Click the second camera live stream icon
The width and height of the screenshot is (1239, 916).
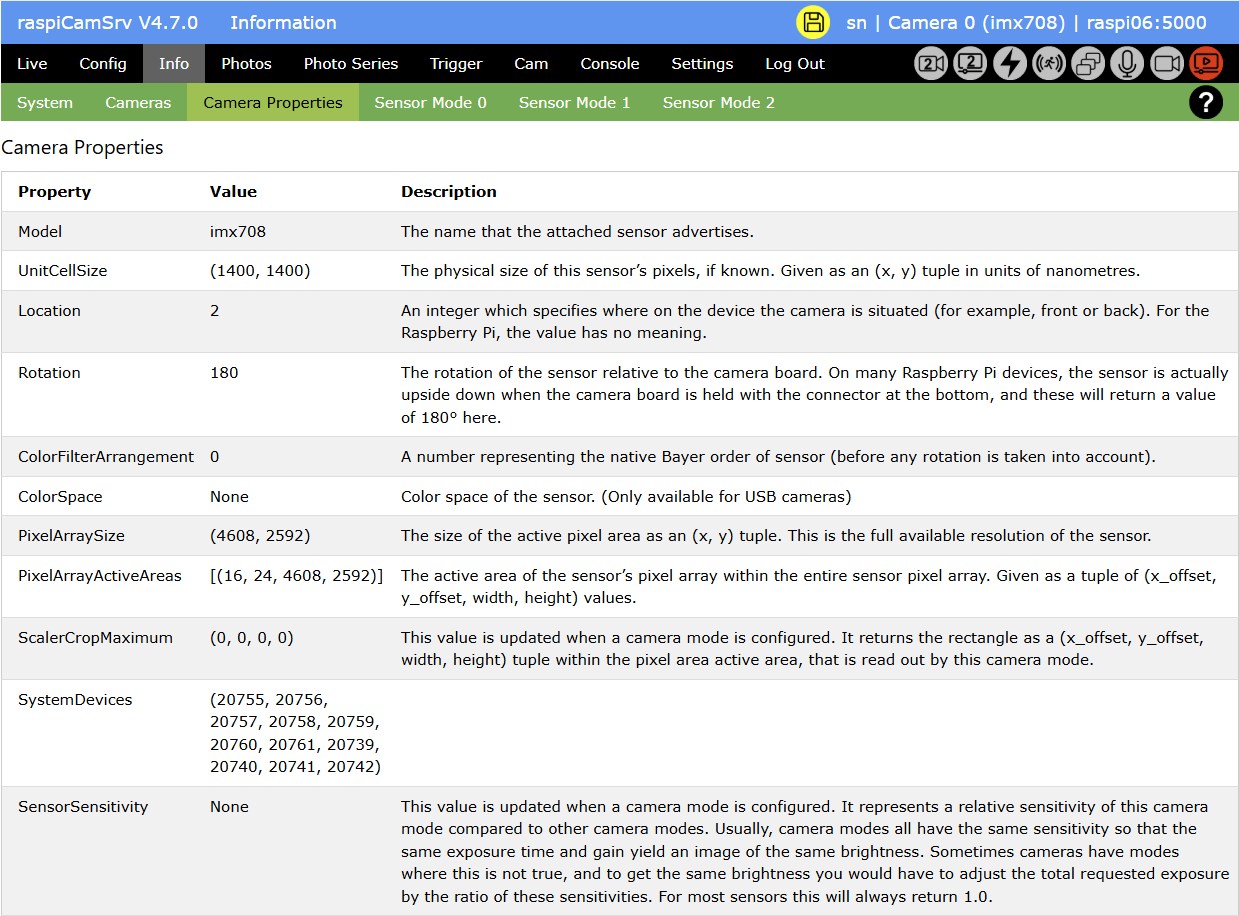pos(970,64)
